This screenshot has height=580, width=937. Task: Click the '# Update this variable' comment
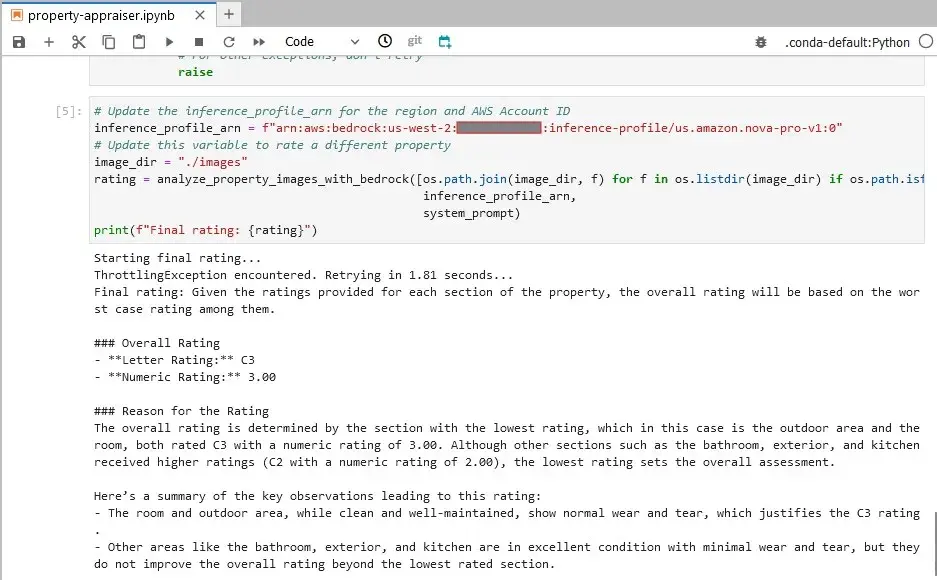tap(272, 145)
